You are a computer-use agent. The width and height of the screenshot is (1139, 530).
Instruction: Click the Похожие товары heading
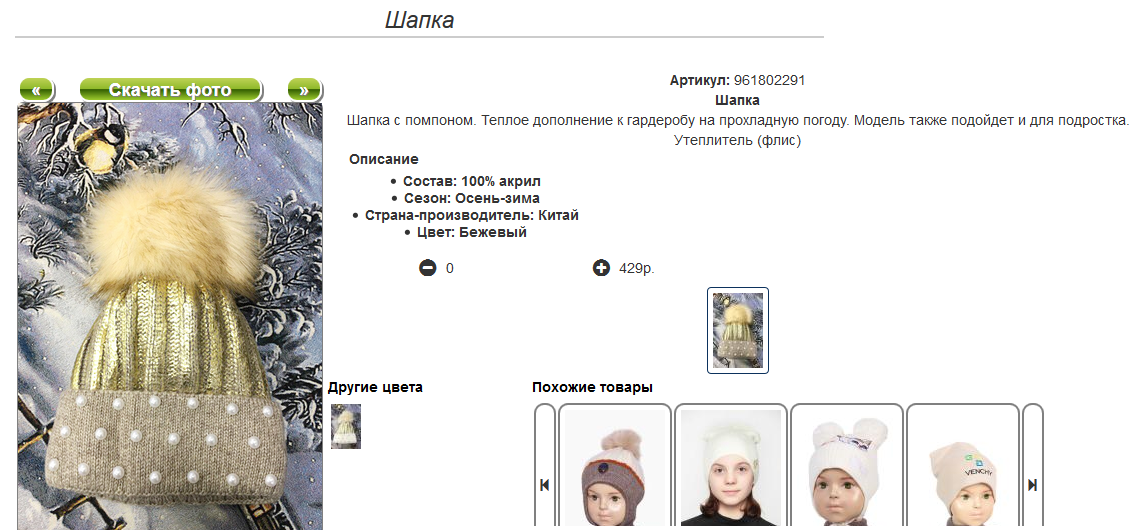click(x=592, y=388)
